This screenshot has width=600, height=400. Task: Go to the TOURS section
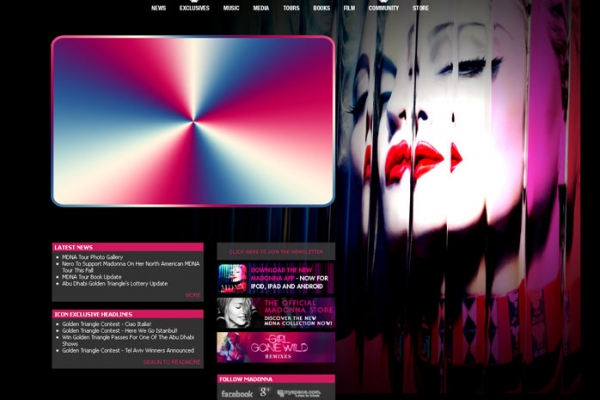coord(291,8)
